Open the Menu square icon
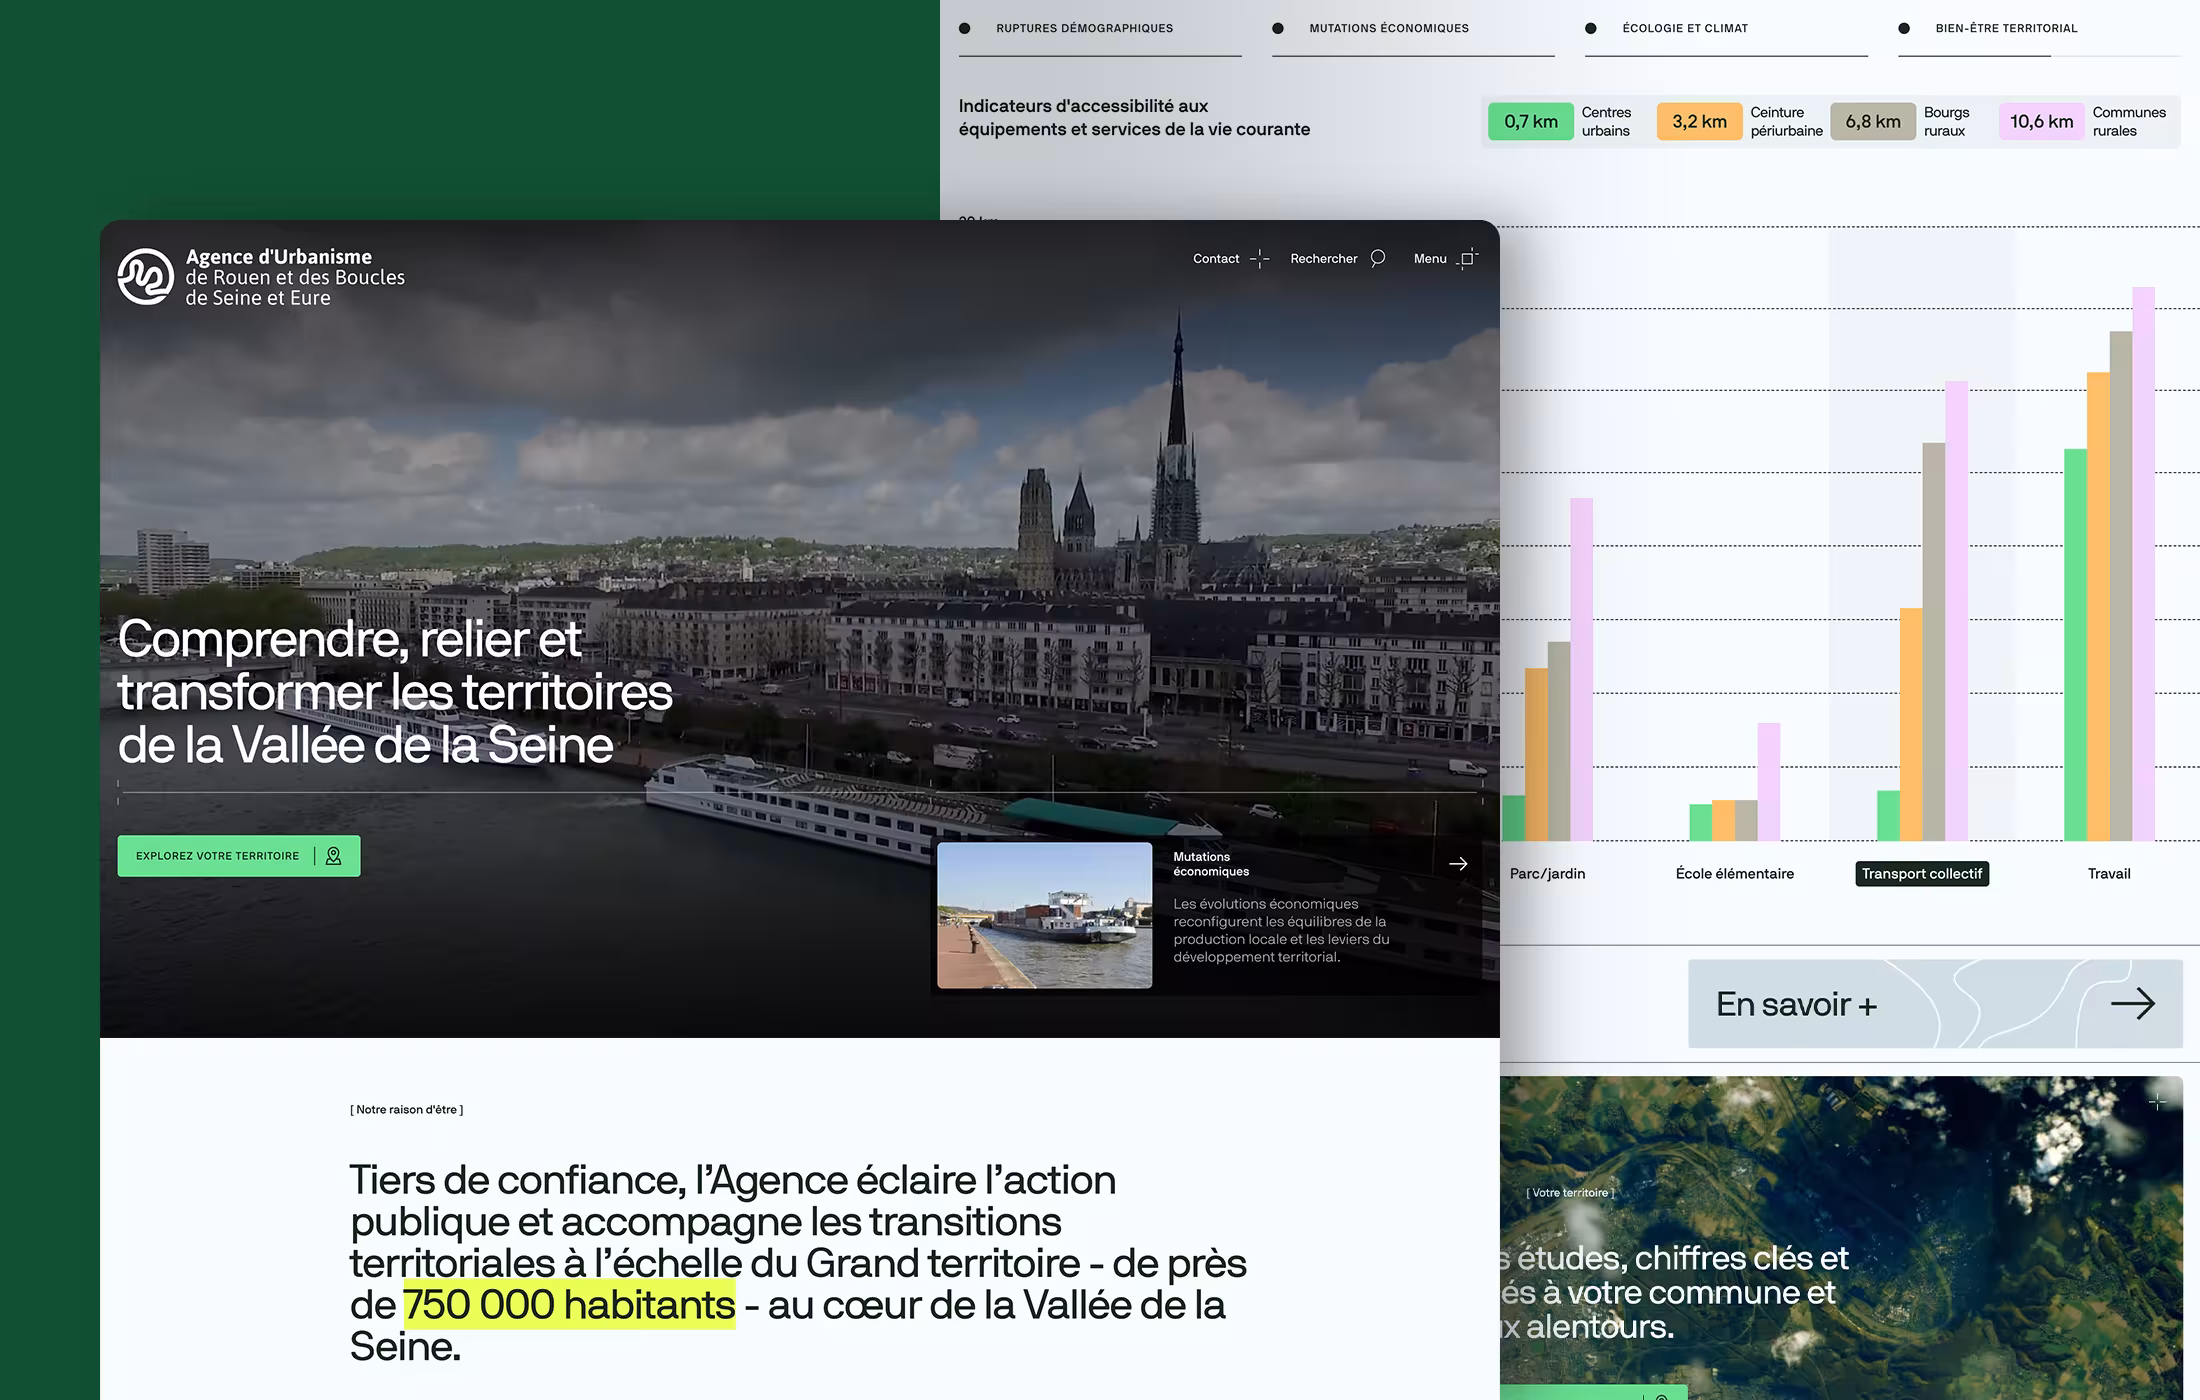The height and width of the screenshot is (1400, 2200). [1466, 259]
